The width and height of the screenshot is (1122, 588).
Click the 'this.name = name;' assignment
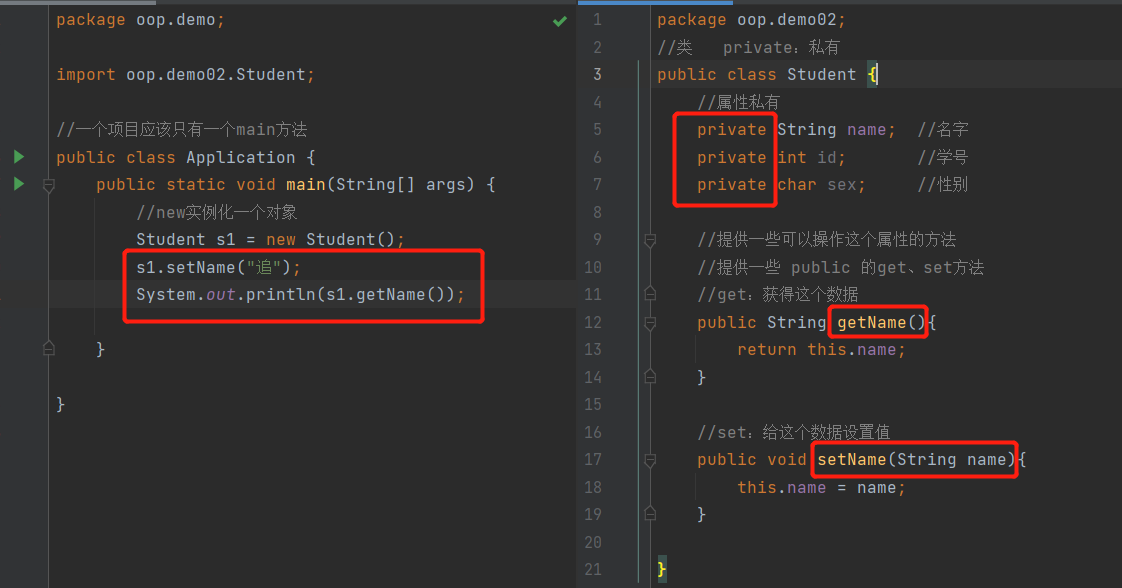click(821, 487)
